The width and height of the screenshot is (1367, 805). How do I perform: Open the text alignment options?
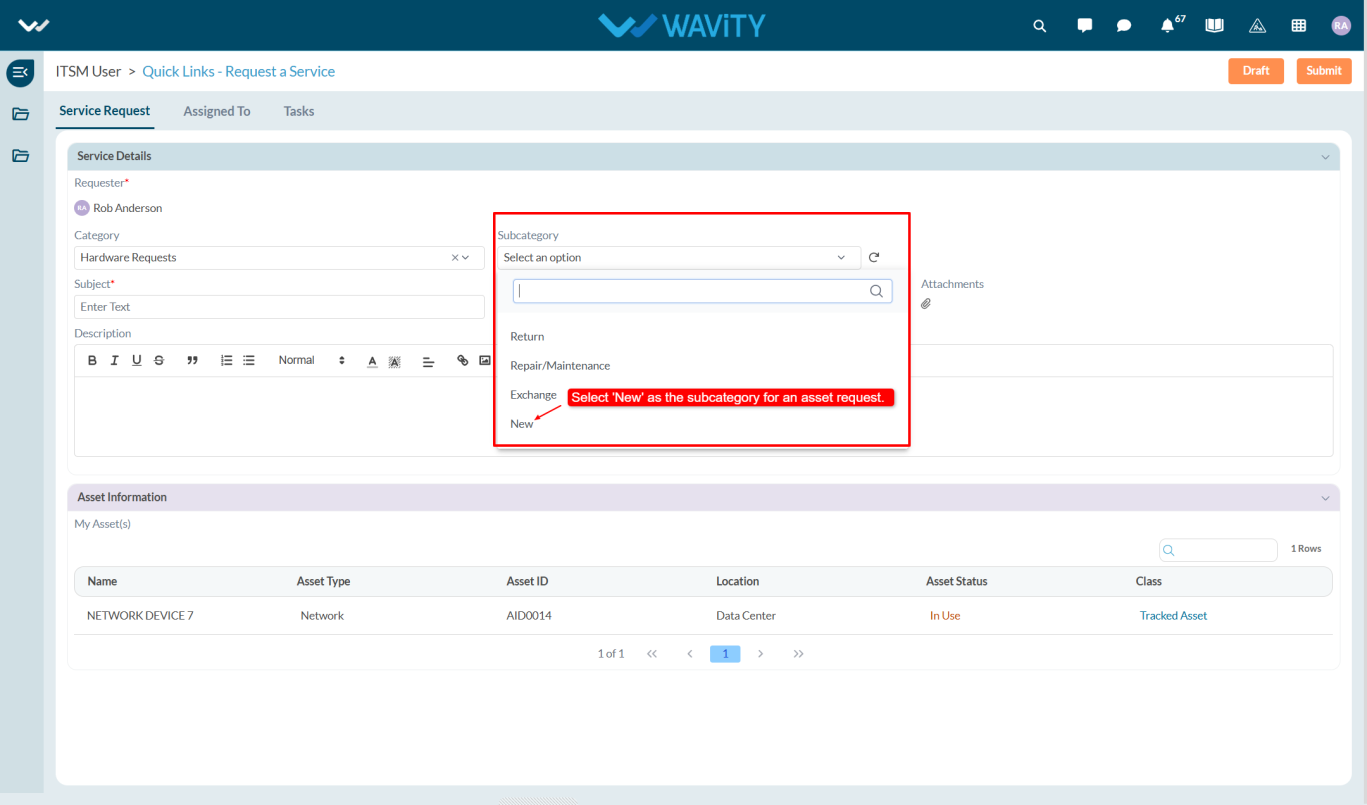coord(428,361)
